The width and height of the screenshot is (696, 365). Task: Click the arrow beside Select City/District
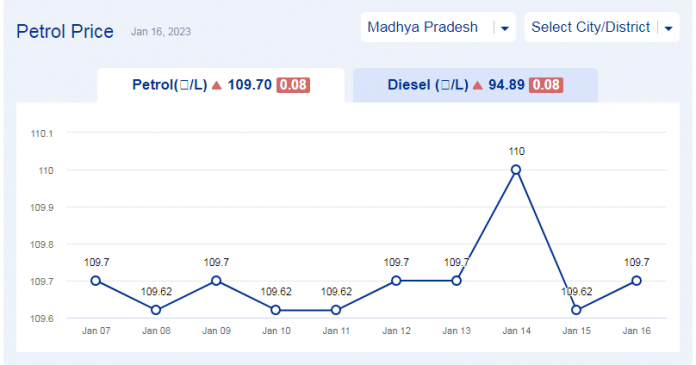point(668,28)
